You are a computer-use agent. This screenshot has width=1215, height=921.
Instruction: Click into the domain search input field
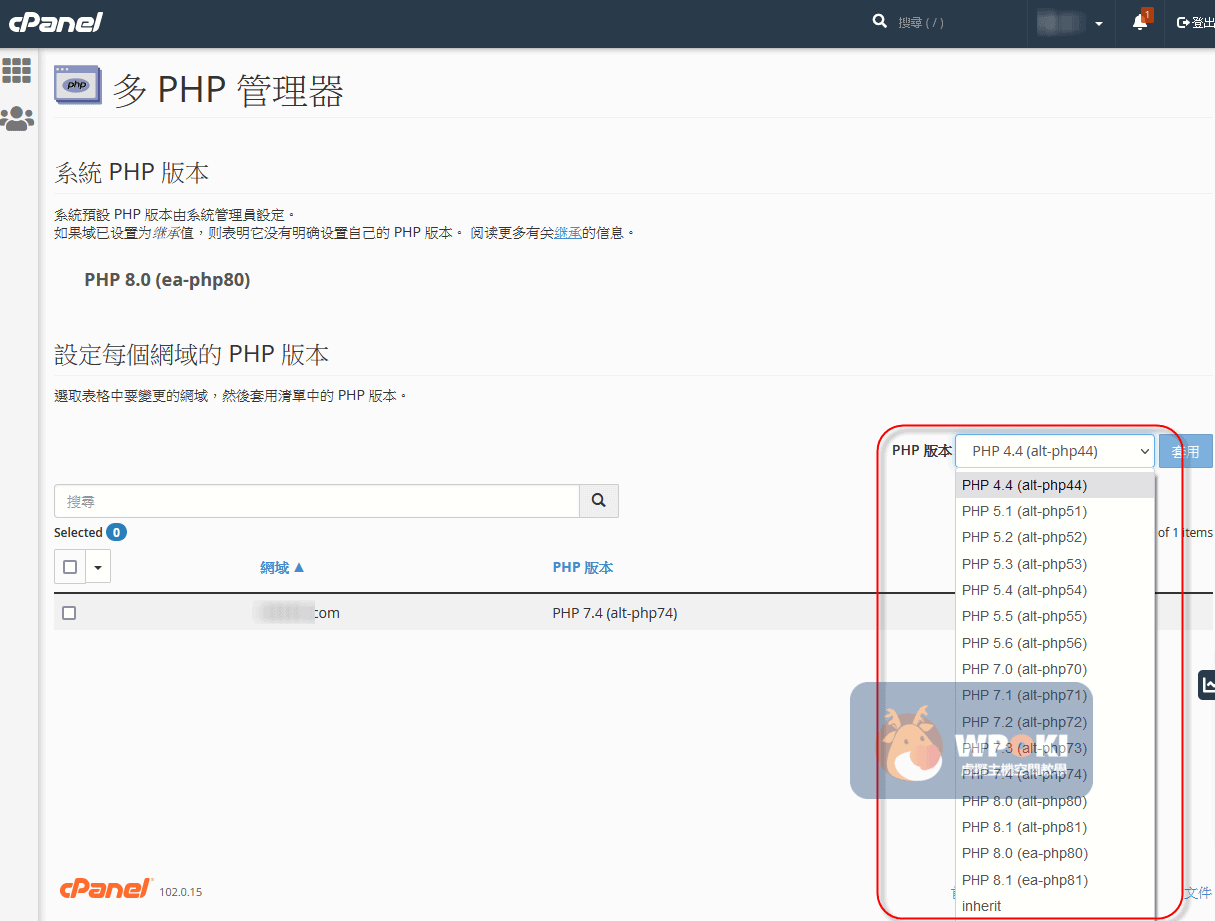(x=316, y=501)
